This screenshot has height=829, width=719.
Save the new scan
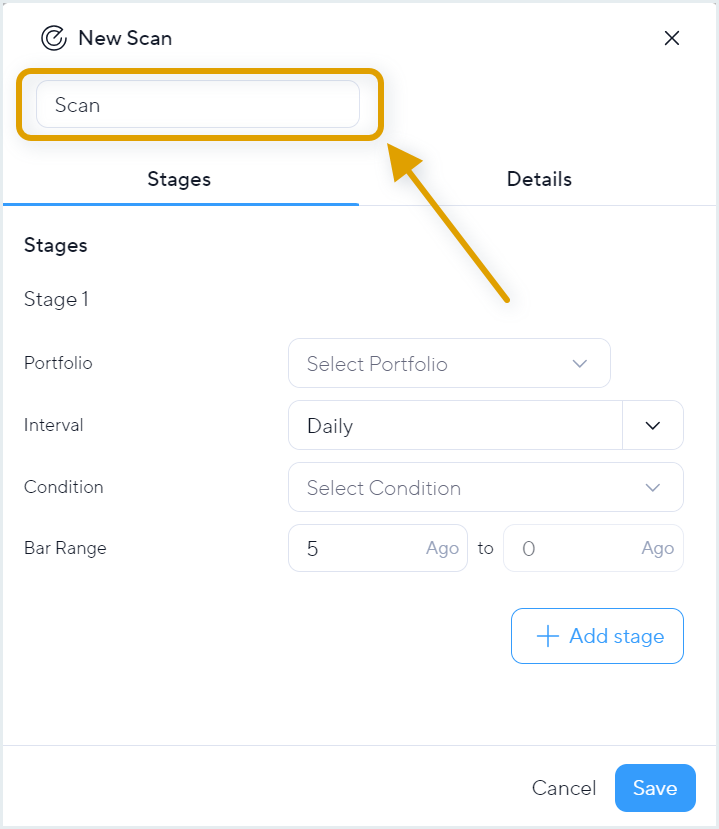point(655,788)
